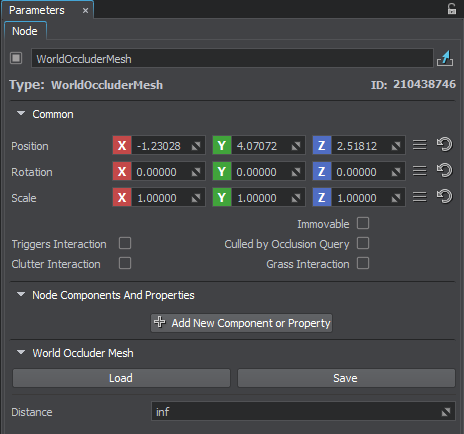The width and height of the screenshot is (464, 434).
Task: Enable Culled by Occlusion Query checkbox
Action: click(363, 243)
